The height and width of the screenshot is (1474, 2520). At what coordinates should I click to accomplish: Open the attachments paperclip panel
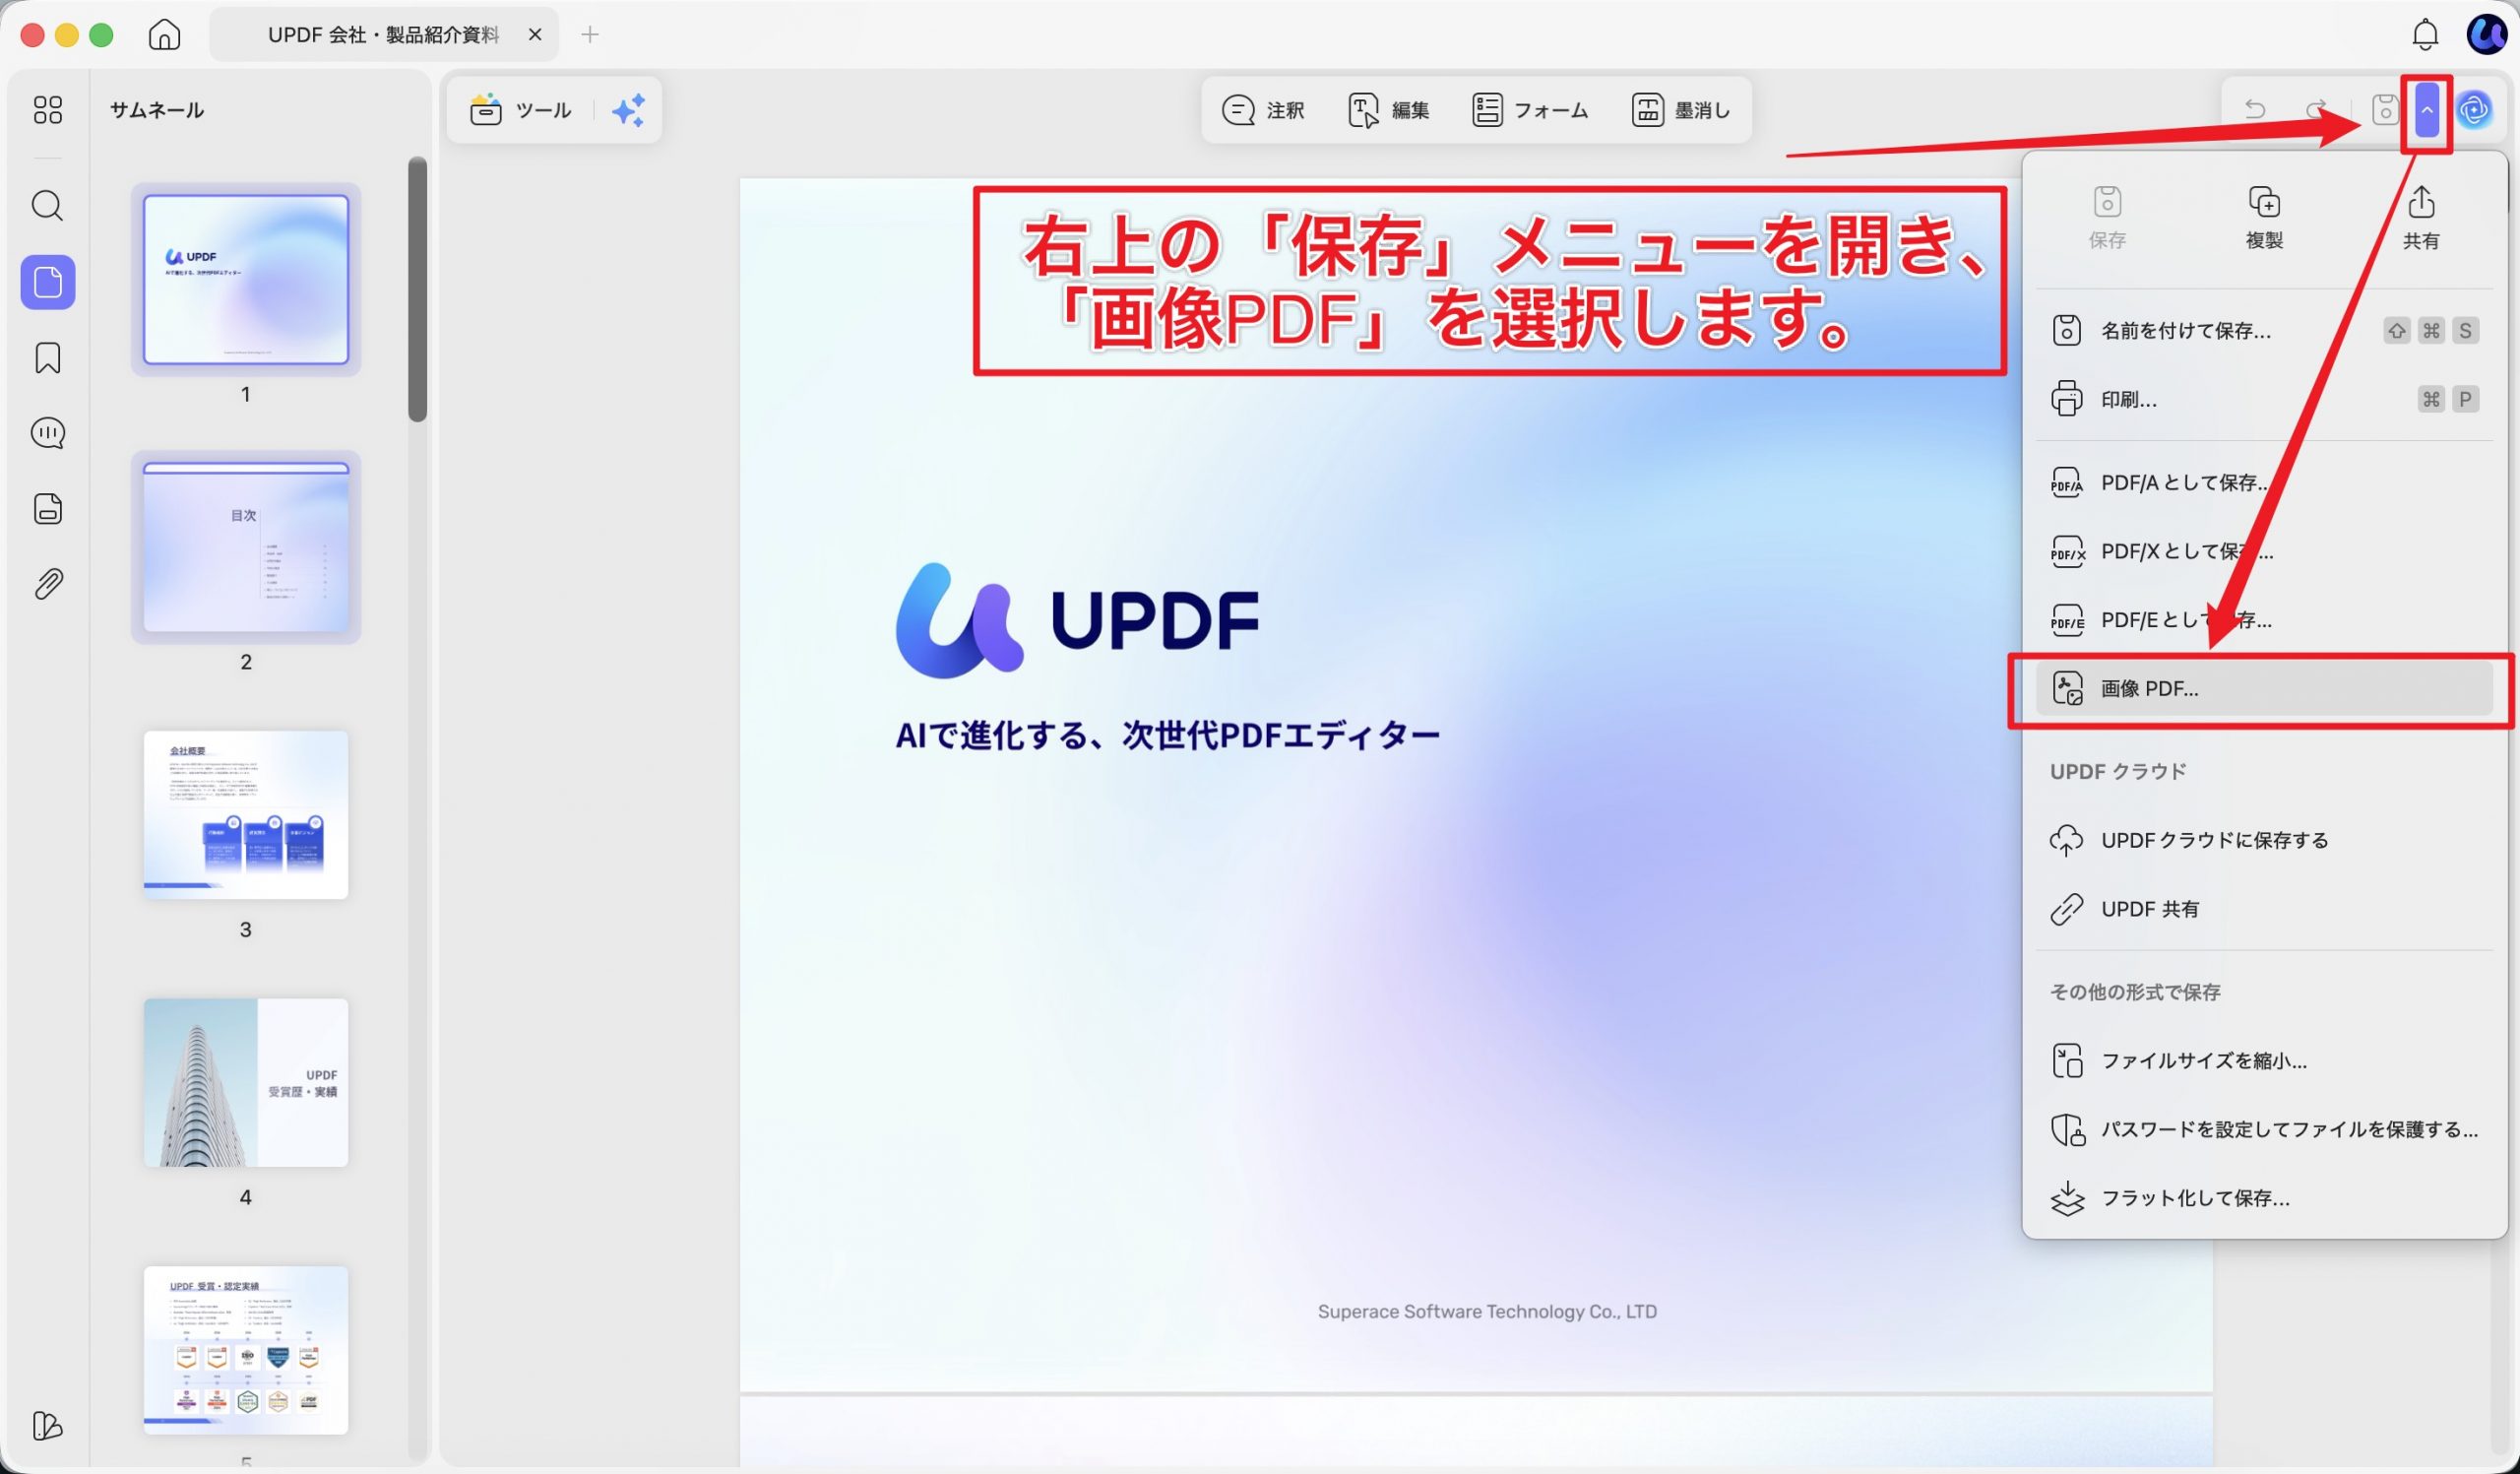click(47, 584)
